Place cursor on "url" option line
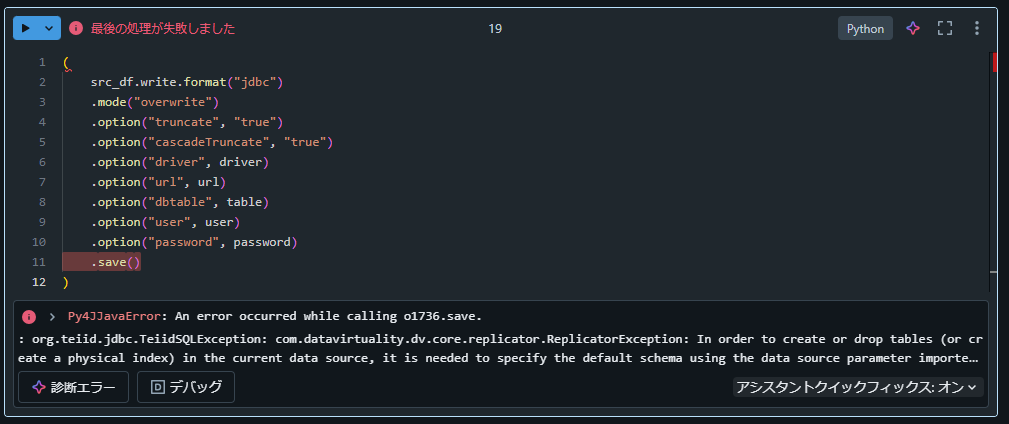This screenshot has width=1009, height=424. pyautogui.click(x=158, y=181)
